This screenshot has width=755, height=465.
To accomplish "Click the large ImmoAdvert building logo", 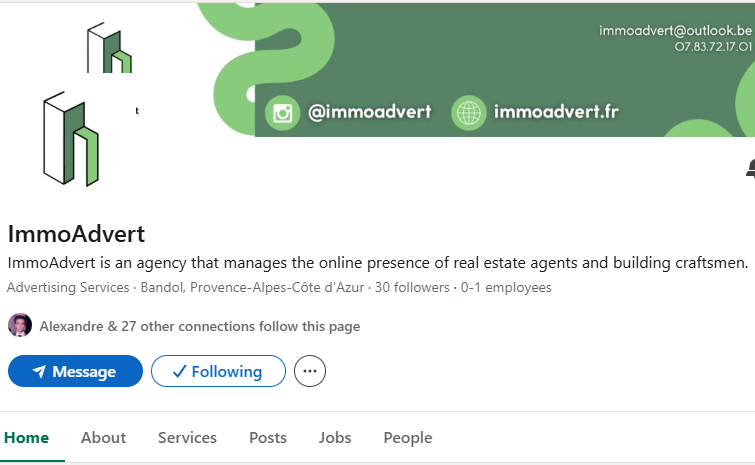I will pos(71,138).
